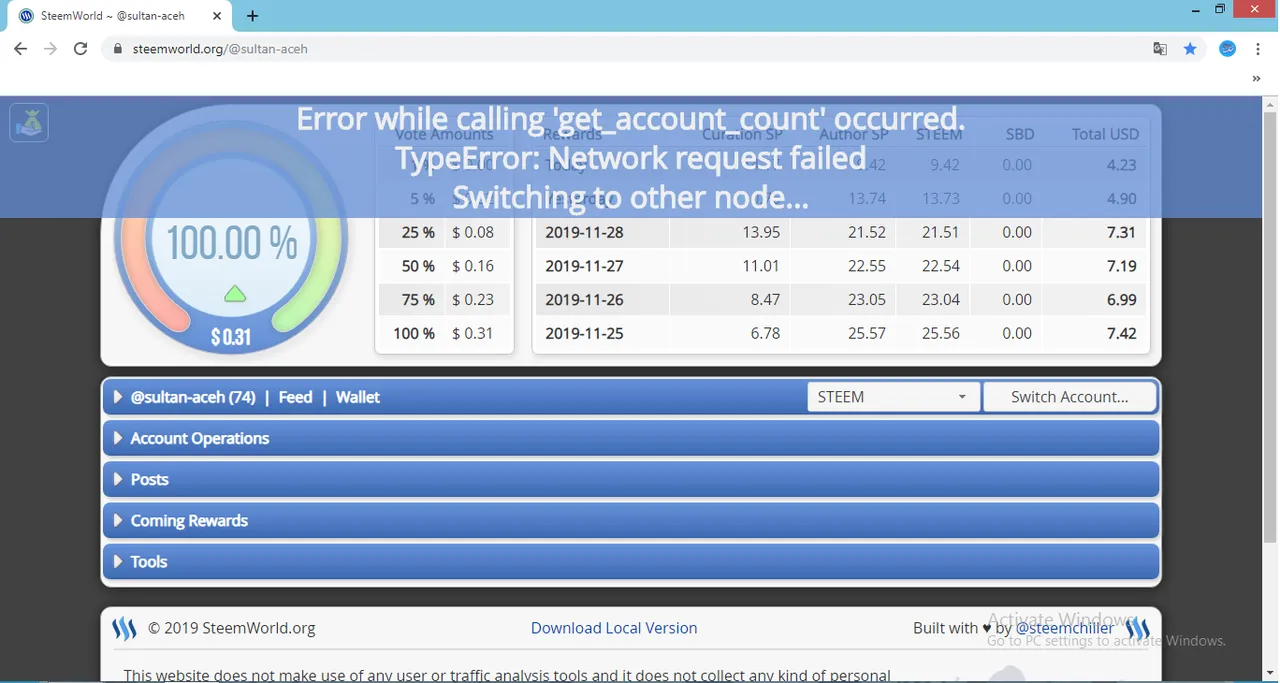Open the Wallet link
Screen dimensions: 1280x683
pyautogui.click(x=358, y=397)
